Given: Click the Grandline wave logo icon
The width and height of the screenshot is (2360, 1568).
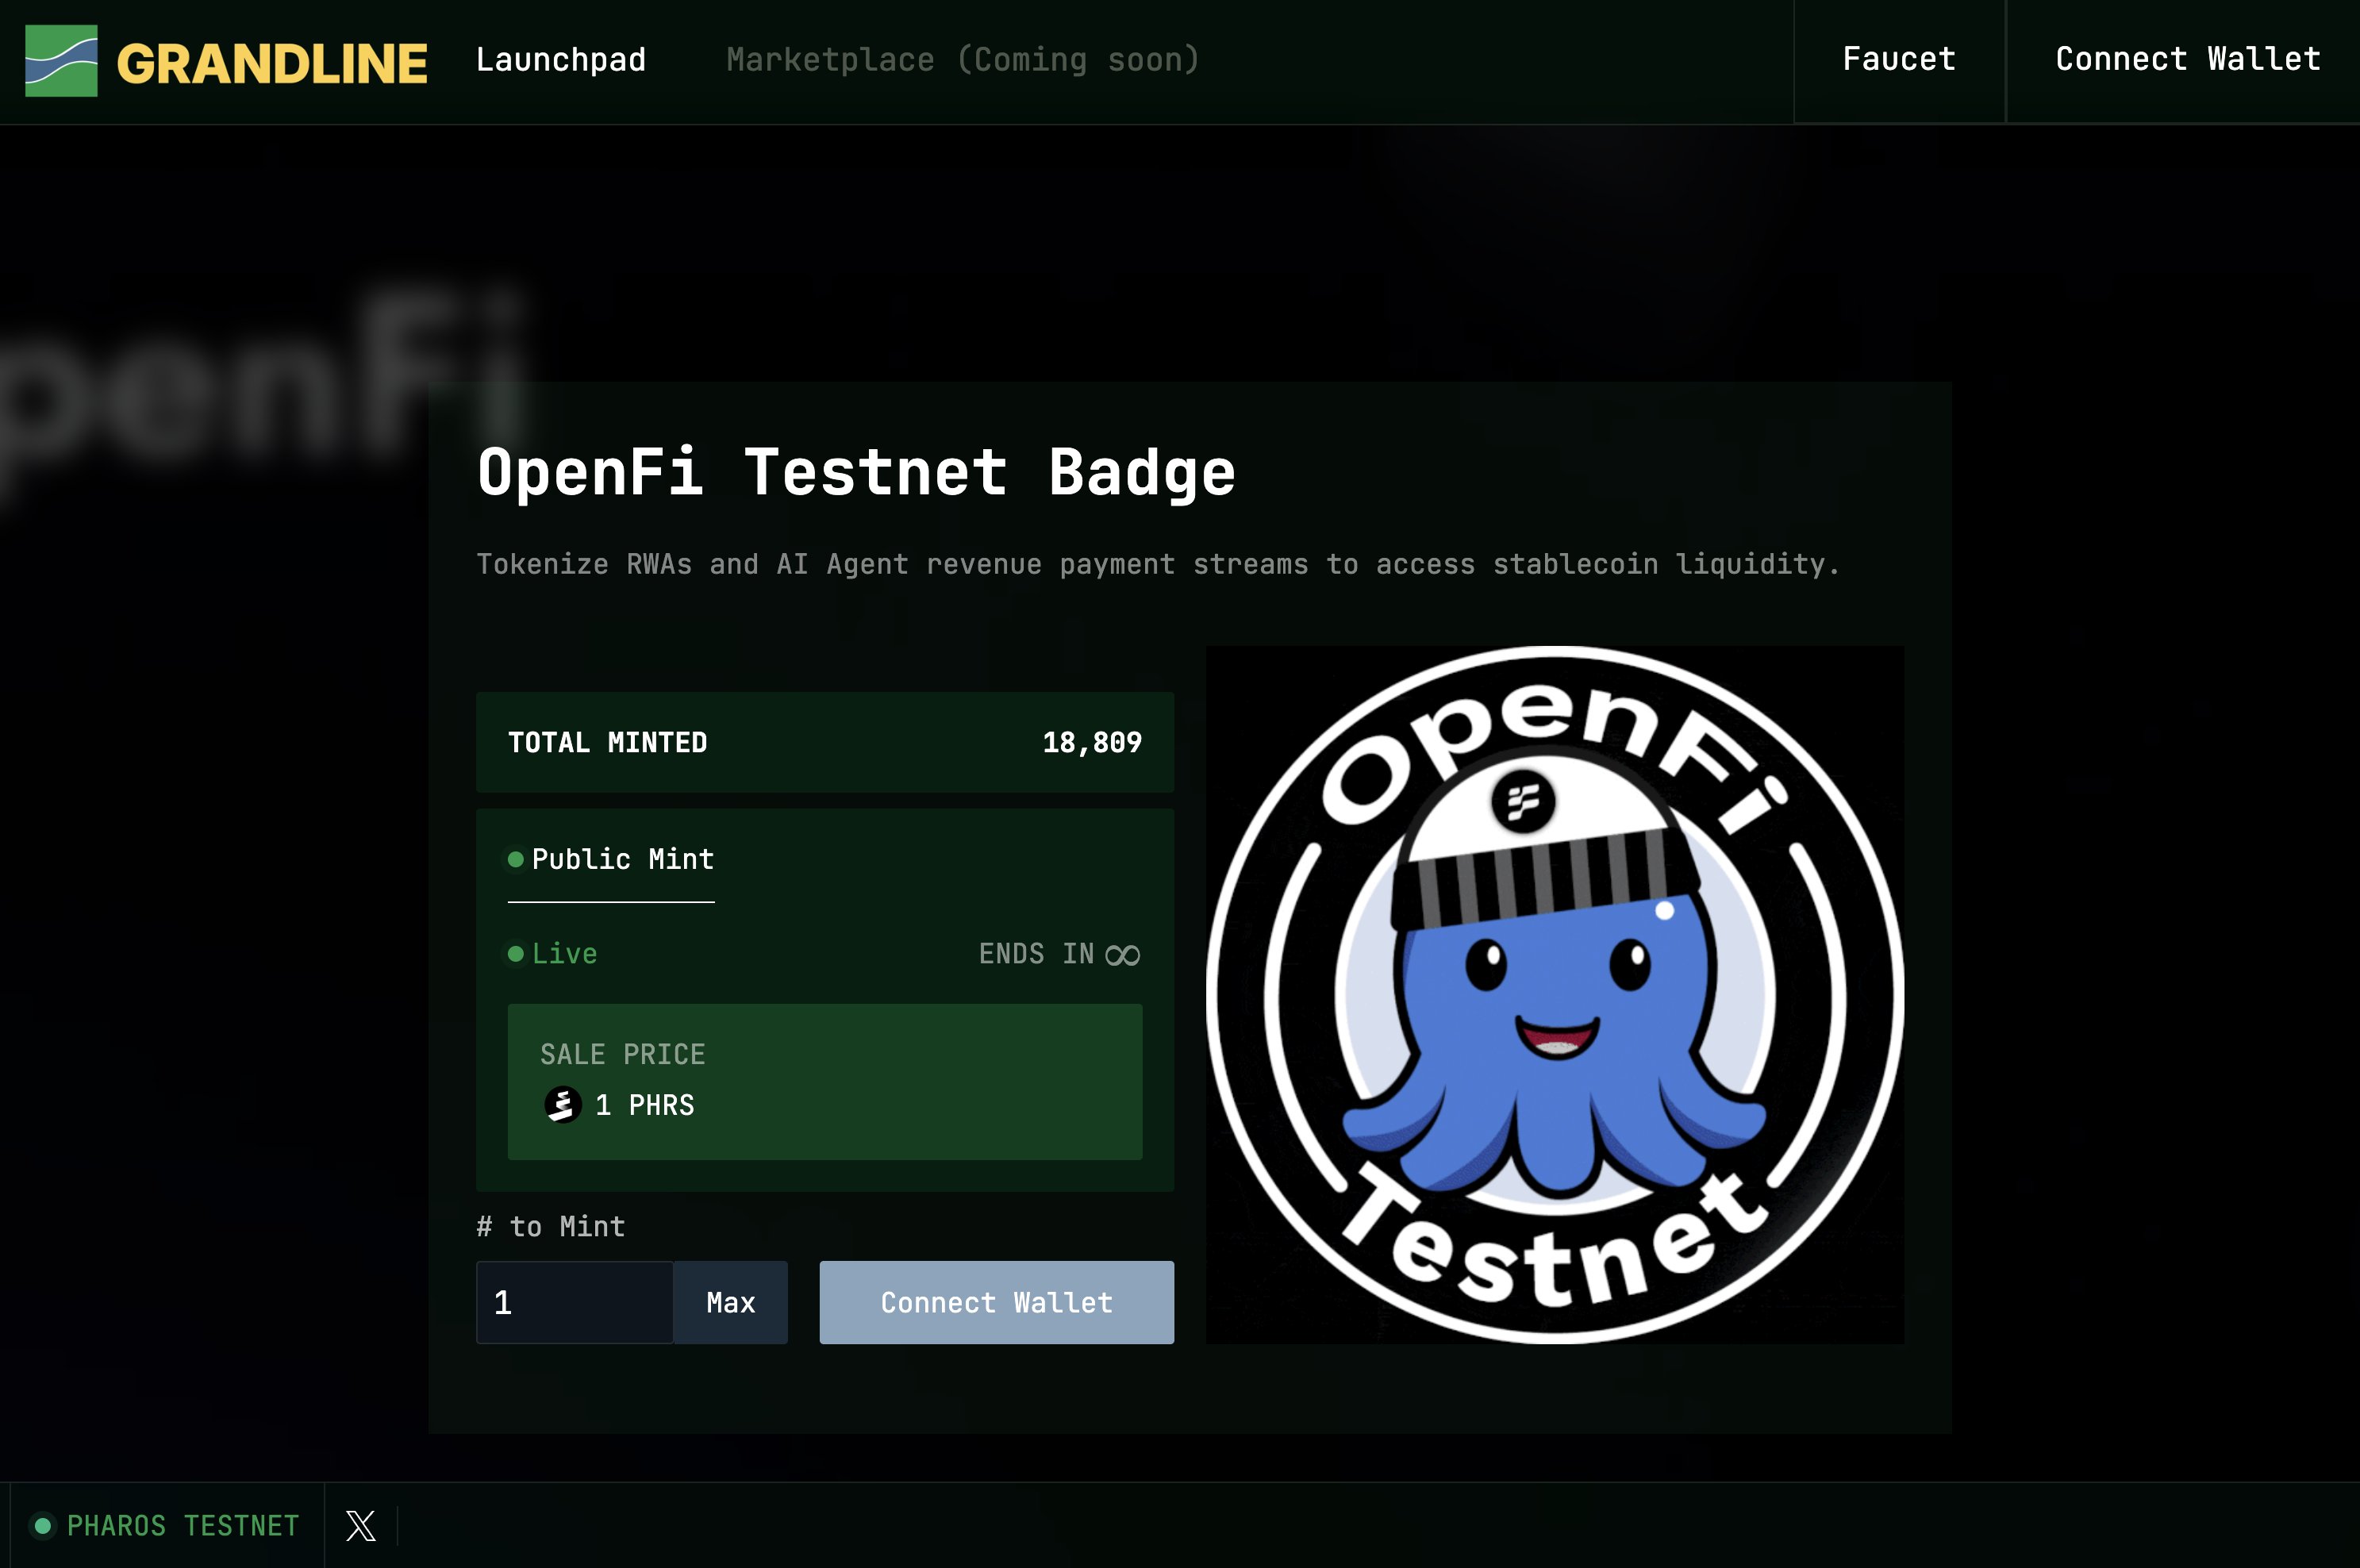Looking at the screenshot, I should click(61, 60).
